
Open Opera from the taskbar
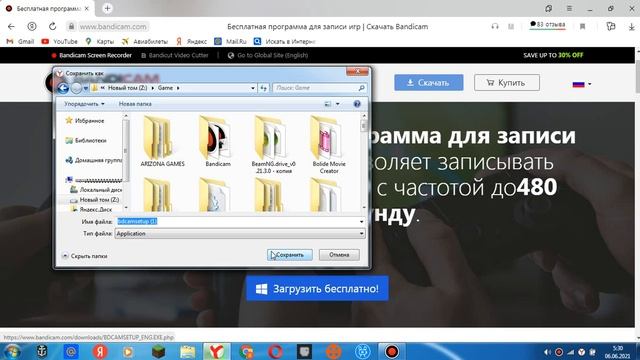(276, 351)
